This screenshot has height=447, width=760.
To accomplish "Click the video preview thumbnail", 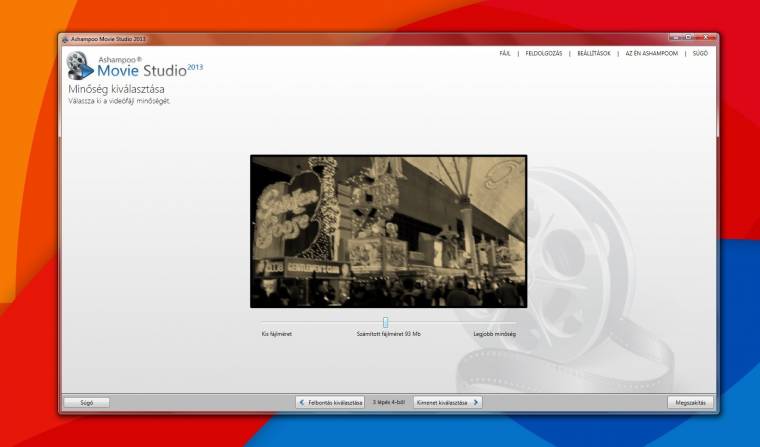I will click(388, 231).
